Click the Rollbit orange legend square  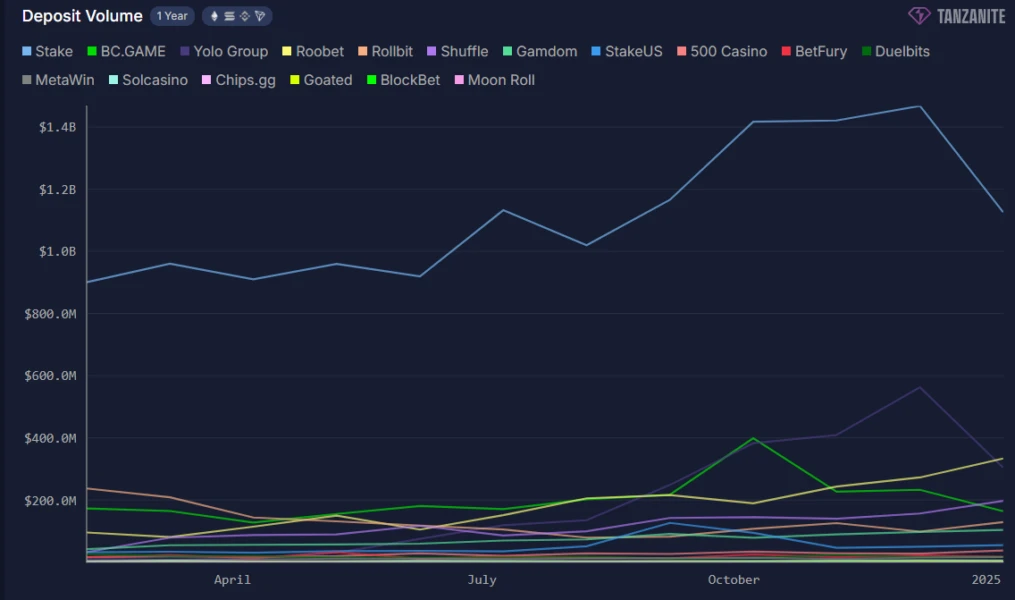(x=362, y=51)
